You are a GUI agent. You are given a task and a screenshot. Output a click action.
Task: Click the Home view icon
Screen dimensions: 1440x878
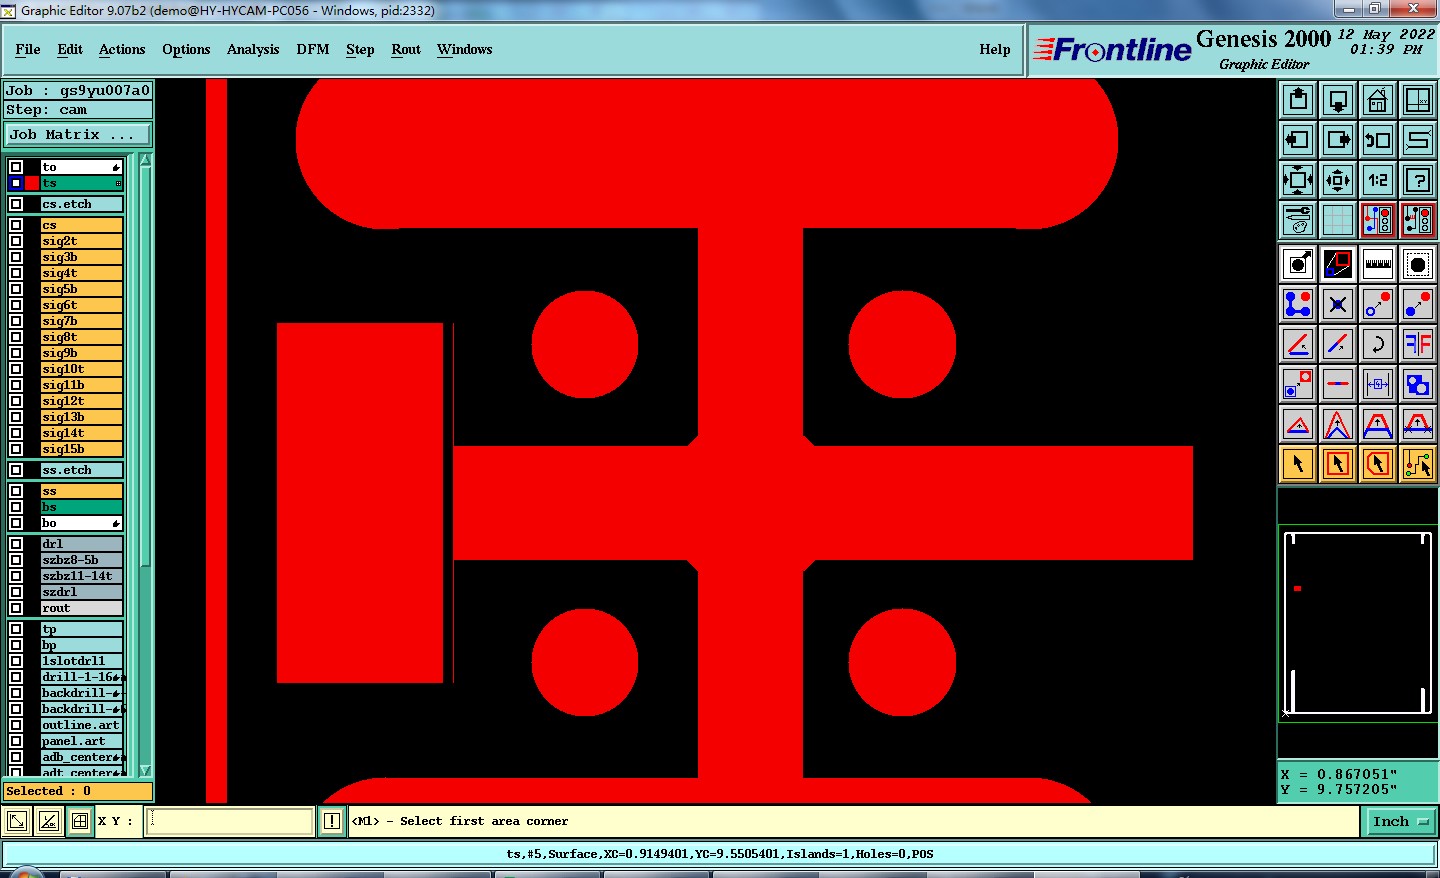(1378, 100)
